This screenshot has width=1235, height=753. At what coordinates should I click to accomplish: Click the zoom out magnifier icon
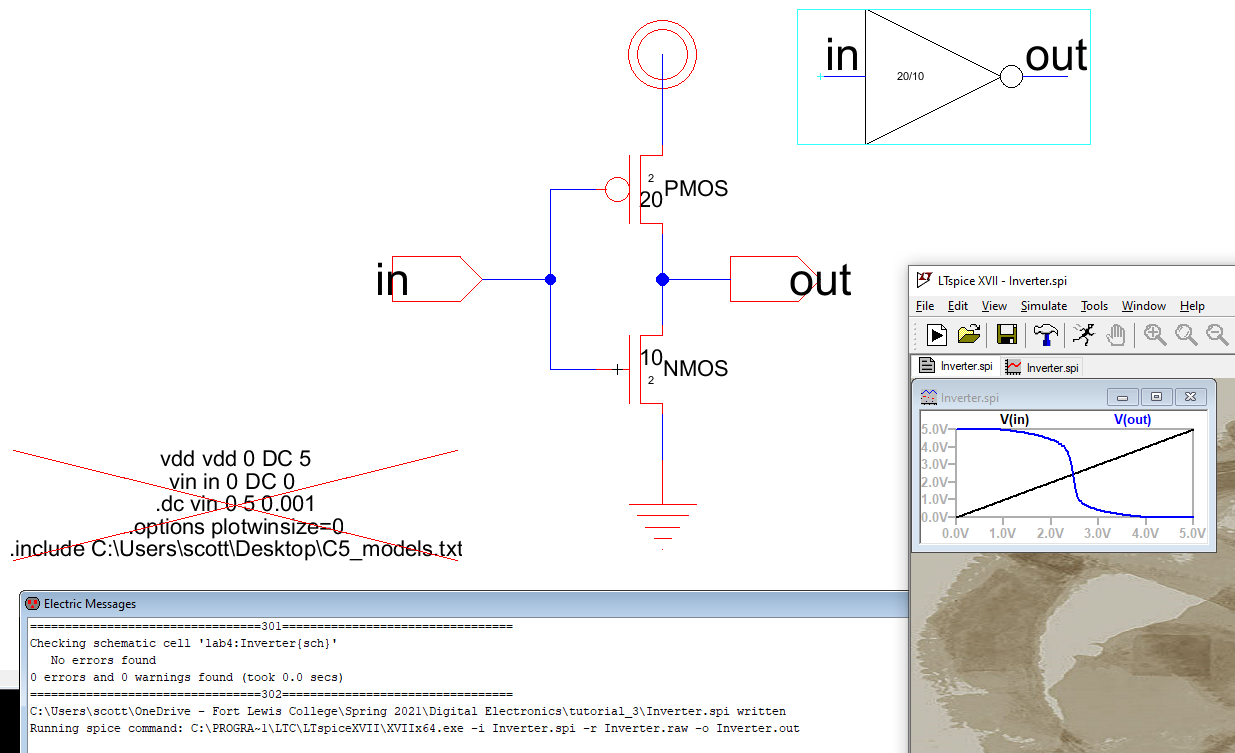pyautogui.click(x=1217, y=335)
